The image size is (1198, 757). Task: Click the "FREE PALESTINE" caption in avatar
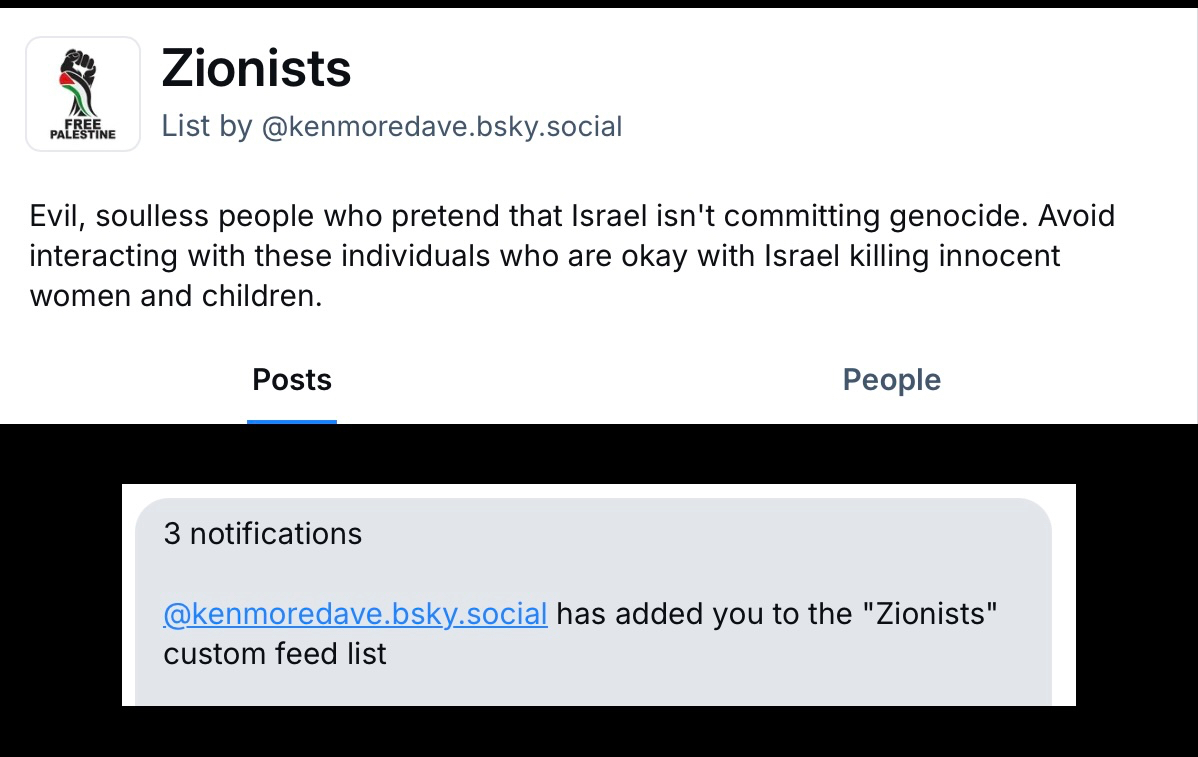click(83, 128)
